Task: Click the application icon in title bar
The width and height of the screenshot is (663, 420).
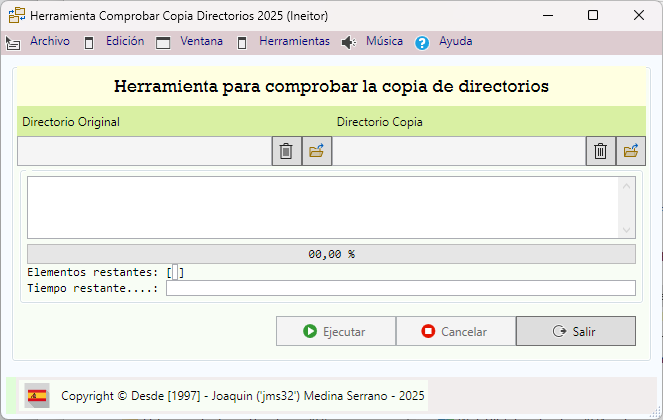Action: (17, 16)
